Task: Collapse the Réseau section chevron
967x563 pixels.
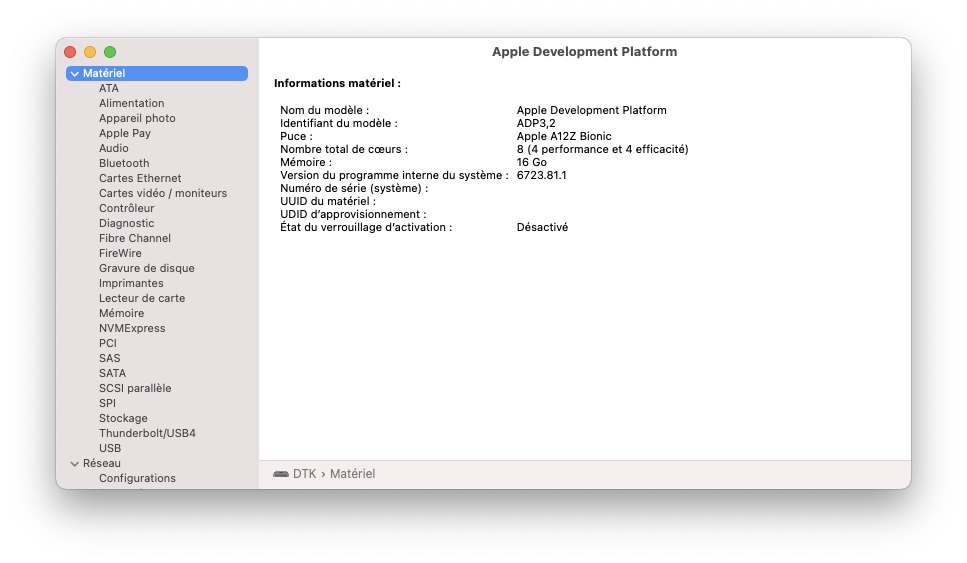Action: click(x=75, y=464)
